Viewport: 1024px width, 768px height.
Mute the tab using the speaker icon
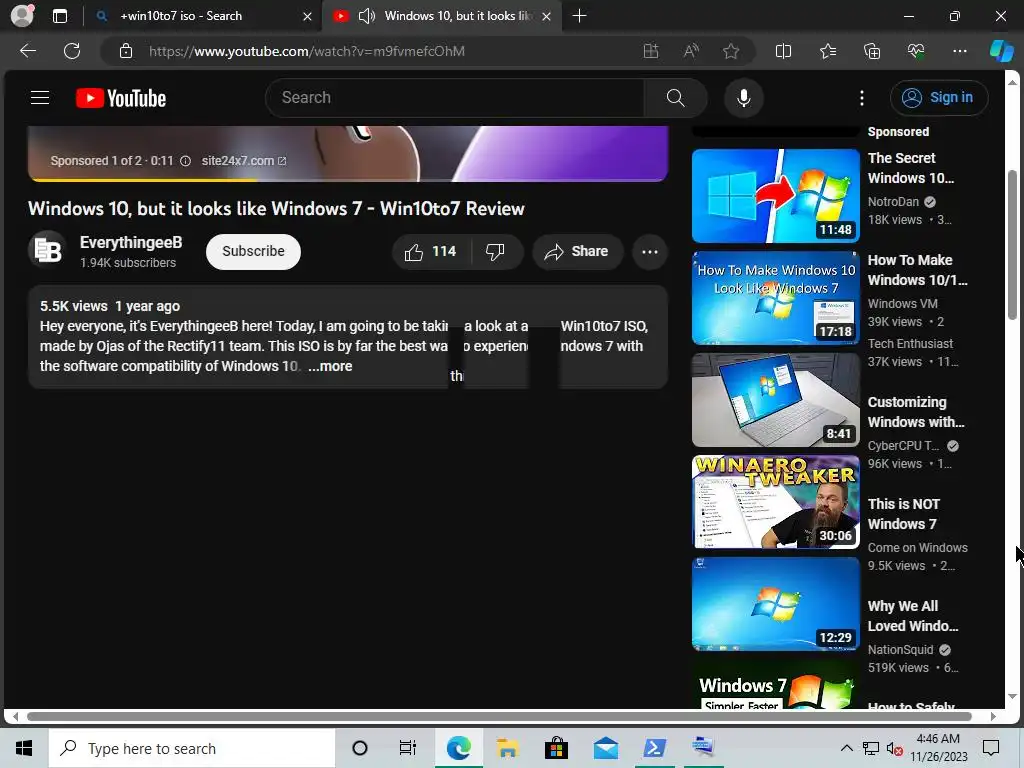click(367, 16)
